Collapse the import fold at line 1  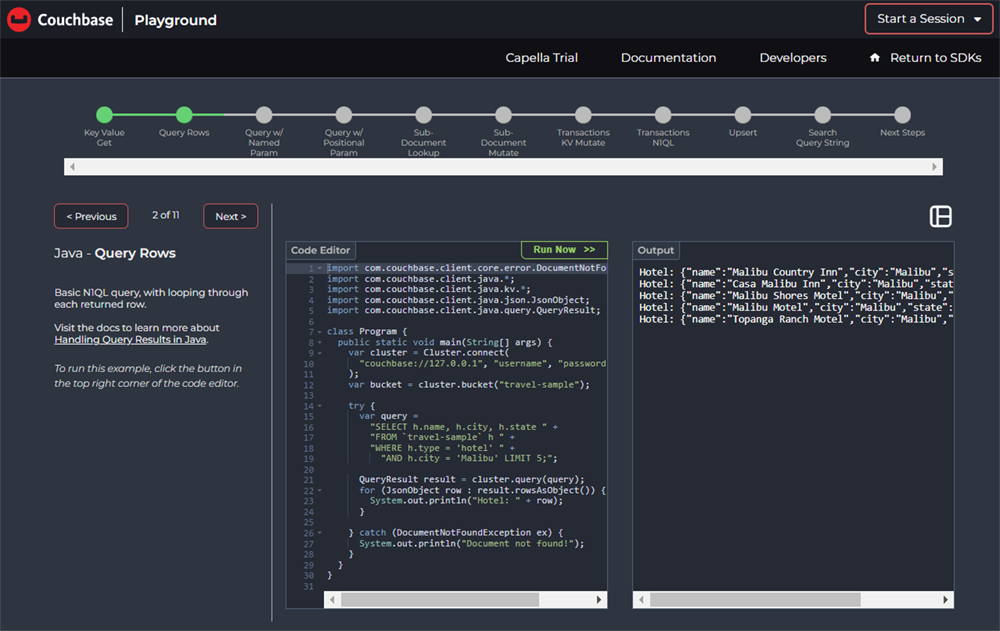pos(320,269)
